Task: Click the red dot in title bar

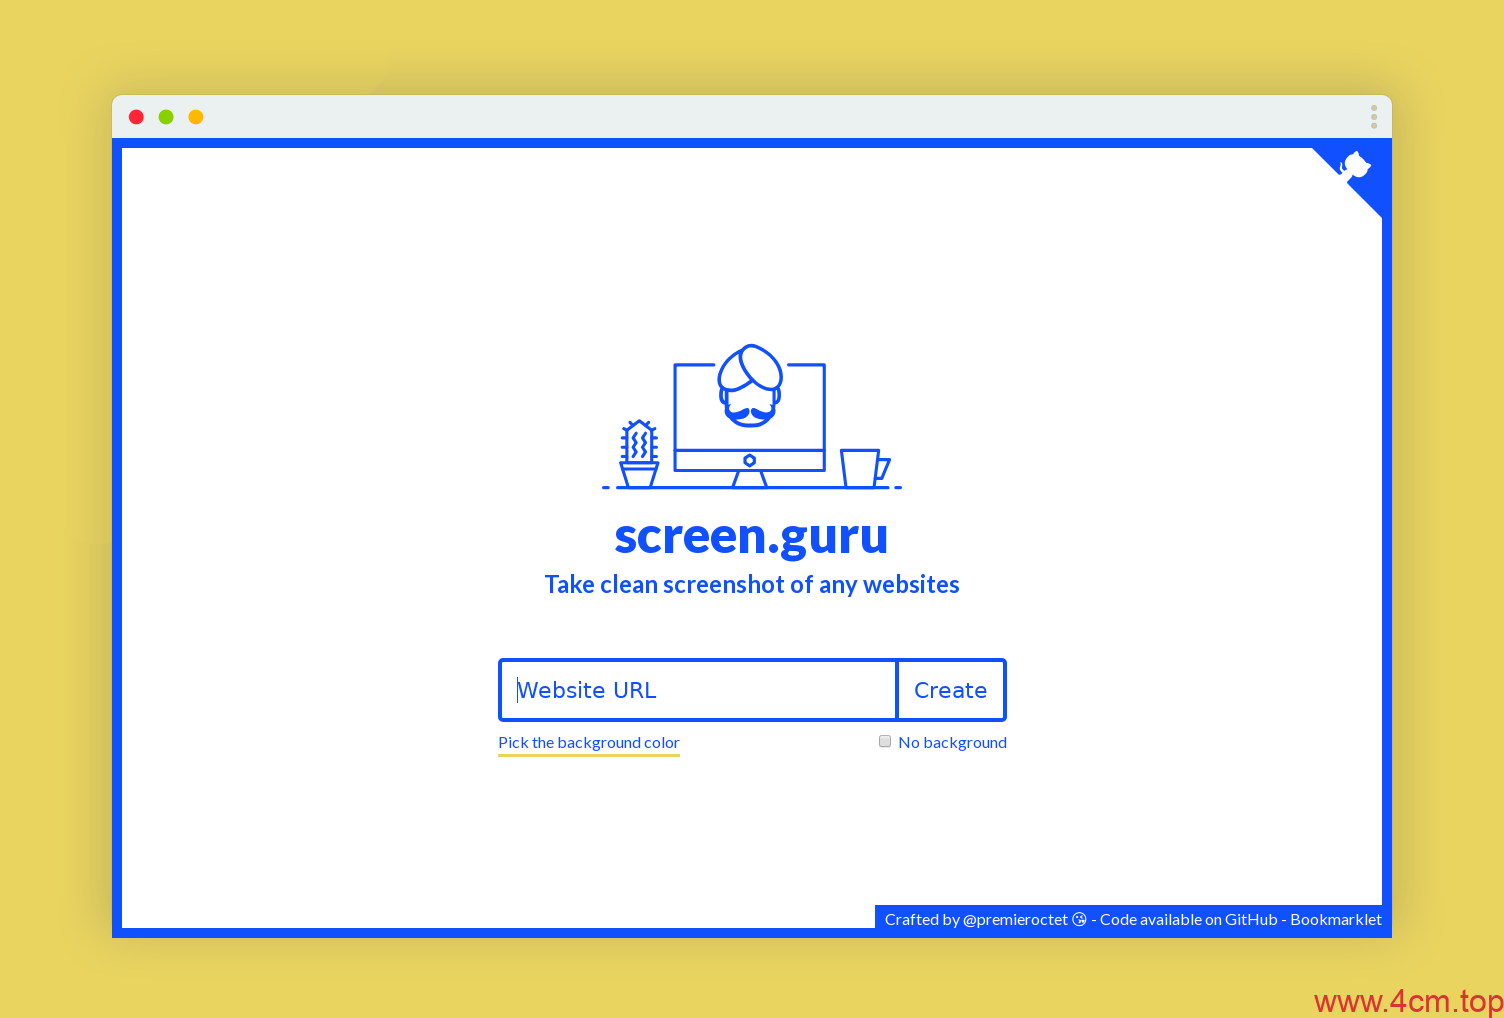Action: [136, 117]
